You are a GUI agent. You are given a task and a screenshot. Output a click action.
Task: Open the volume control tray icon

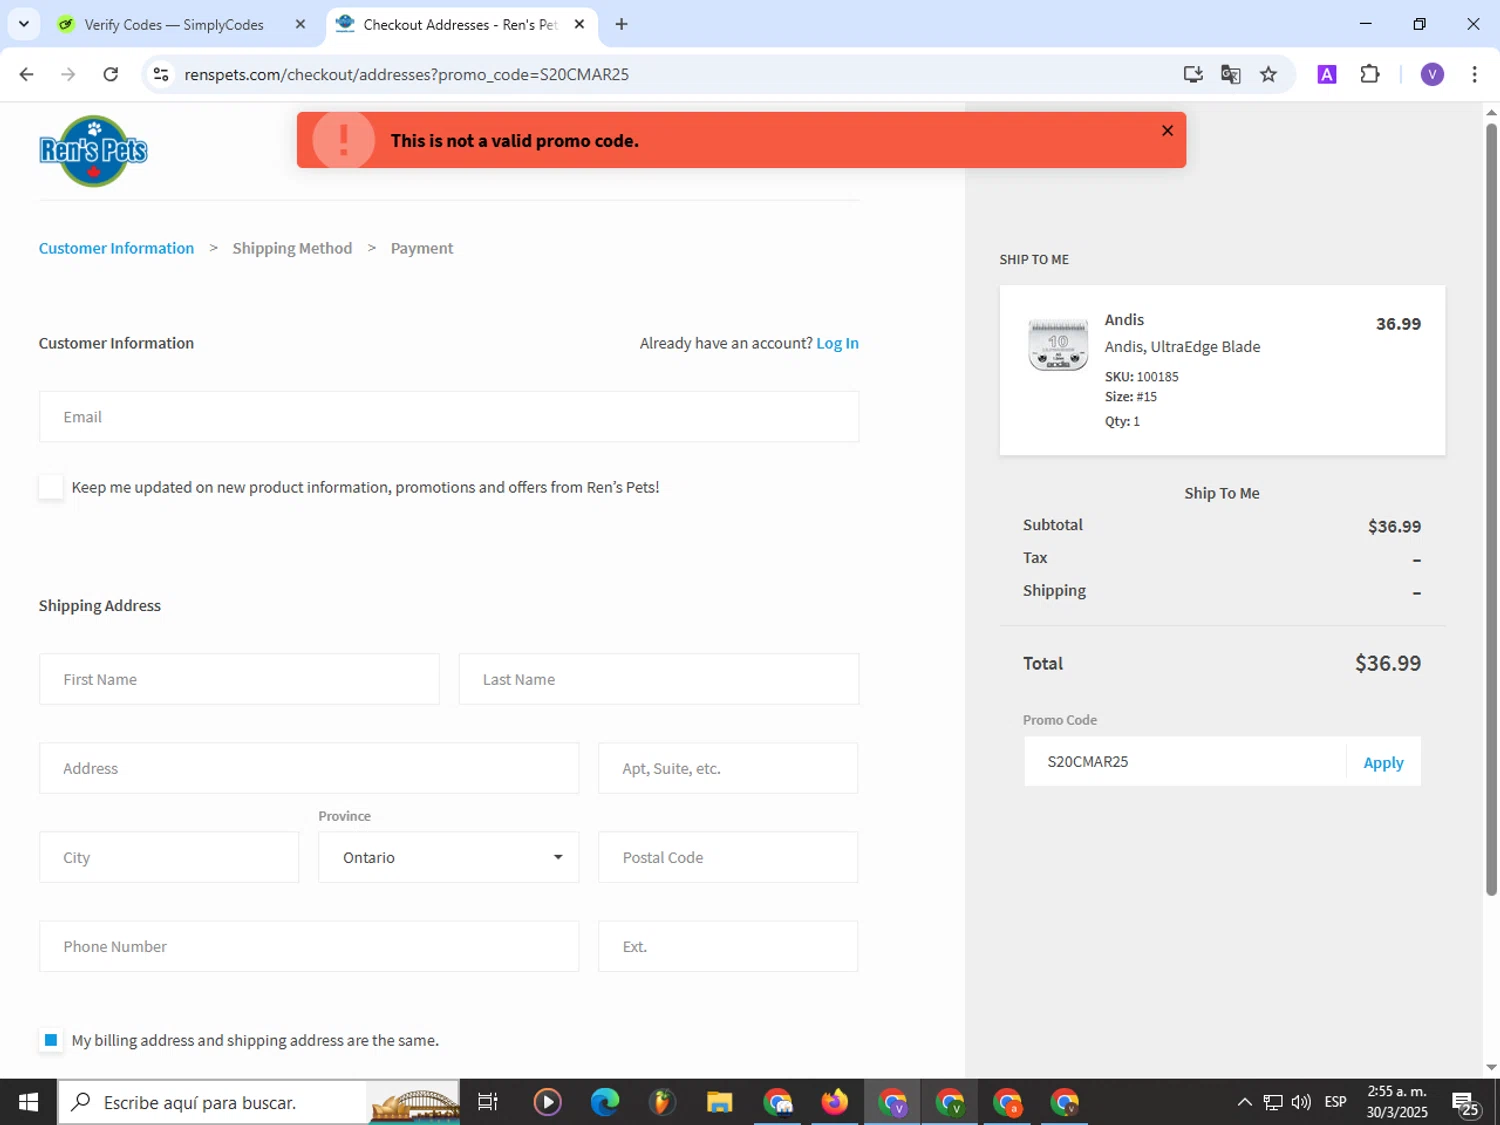click(x=1301, y=1102)
